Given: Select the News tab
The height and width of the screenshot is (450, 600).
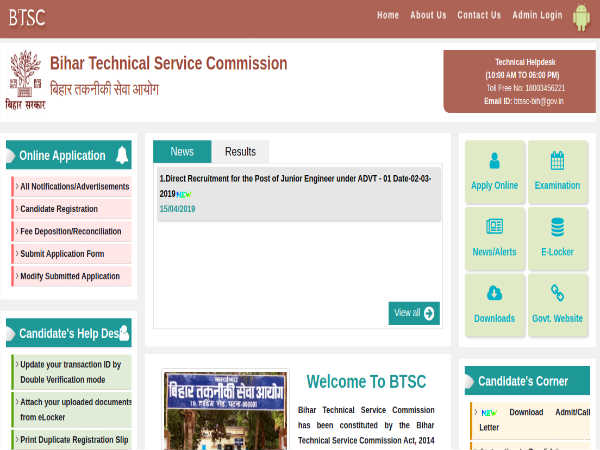Looking at the screenshot, I should tap(182, 152).
